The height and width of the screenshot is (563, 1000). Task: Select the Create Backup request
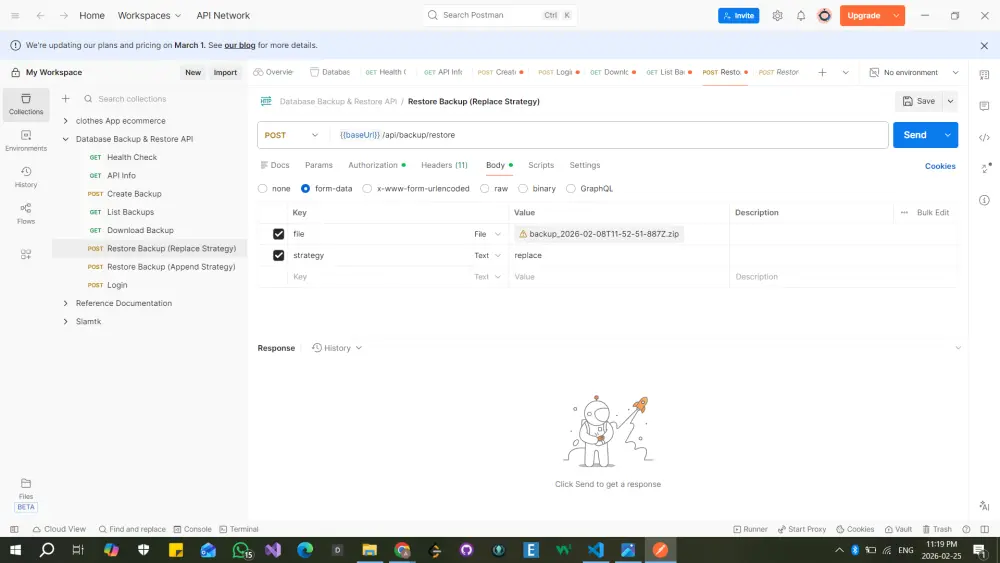[134, 194]
